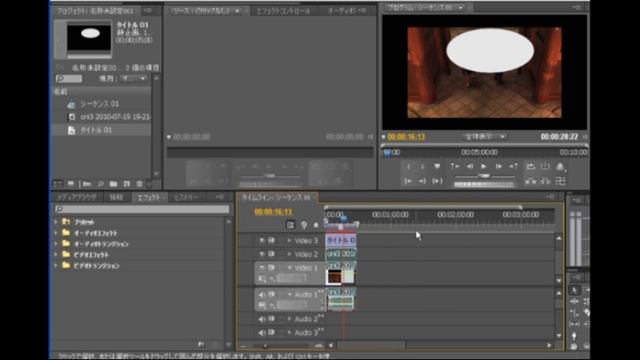Switch to the Media Browser tab
The height and width of the screenshot is (360, 640).
pos(76,198)
